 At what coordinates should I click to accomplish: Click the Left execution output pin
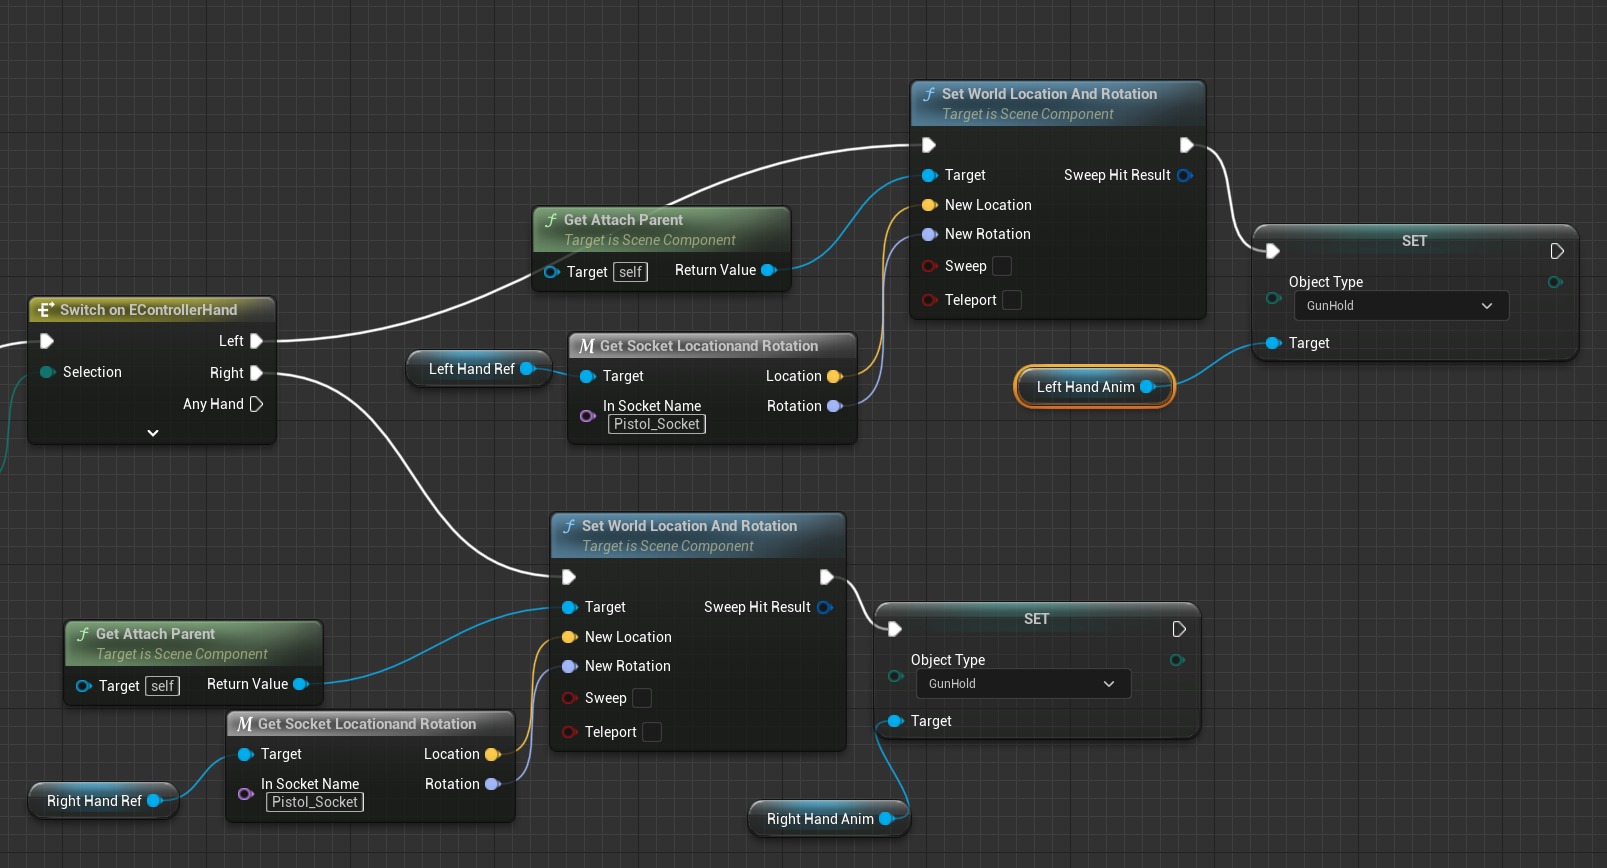tap(256, 341)
